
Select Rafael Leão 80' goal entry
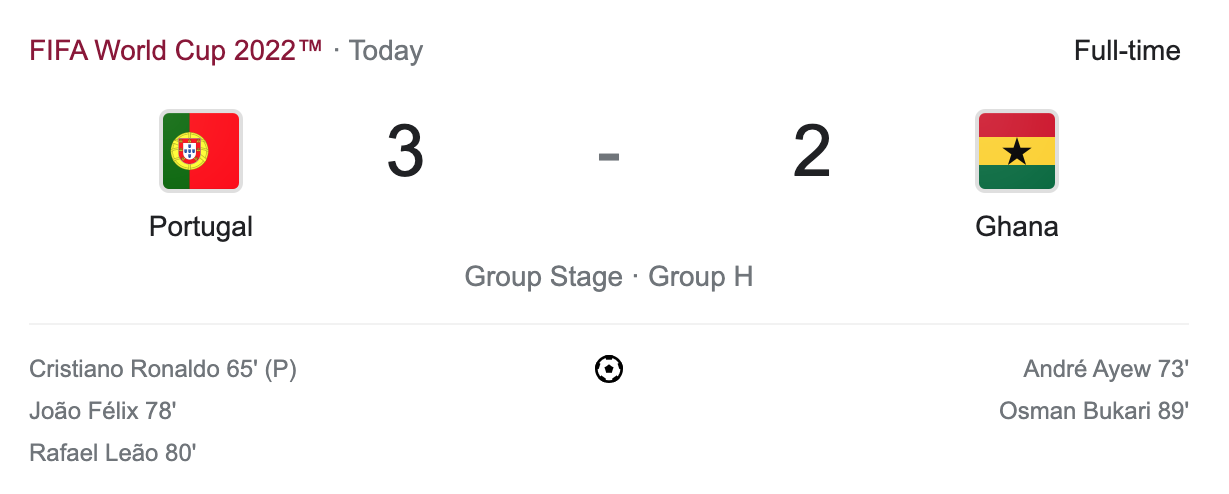click(x=112, y=453)
